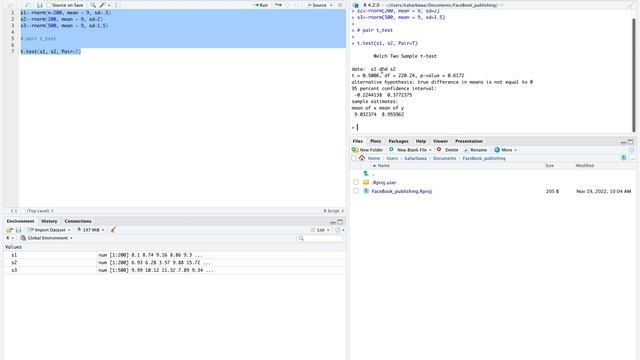The height and width of the screenshot is (360, 640).
Task: Click the Source button
Action: (317, 5)
